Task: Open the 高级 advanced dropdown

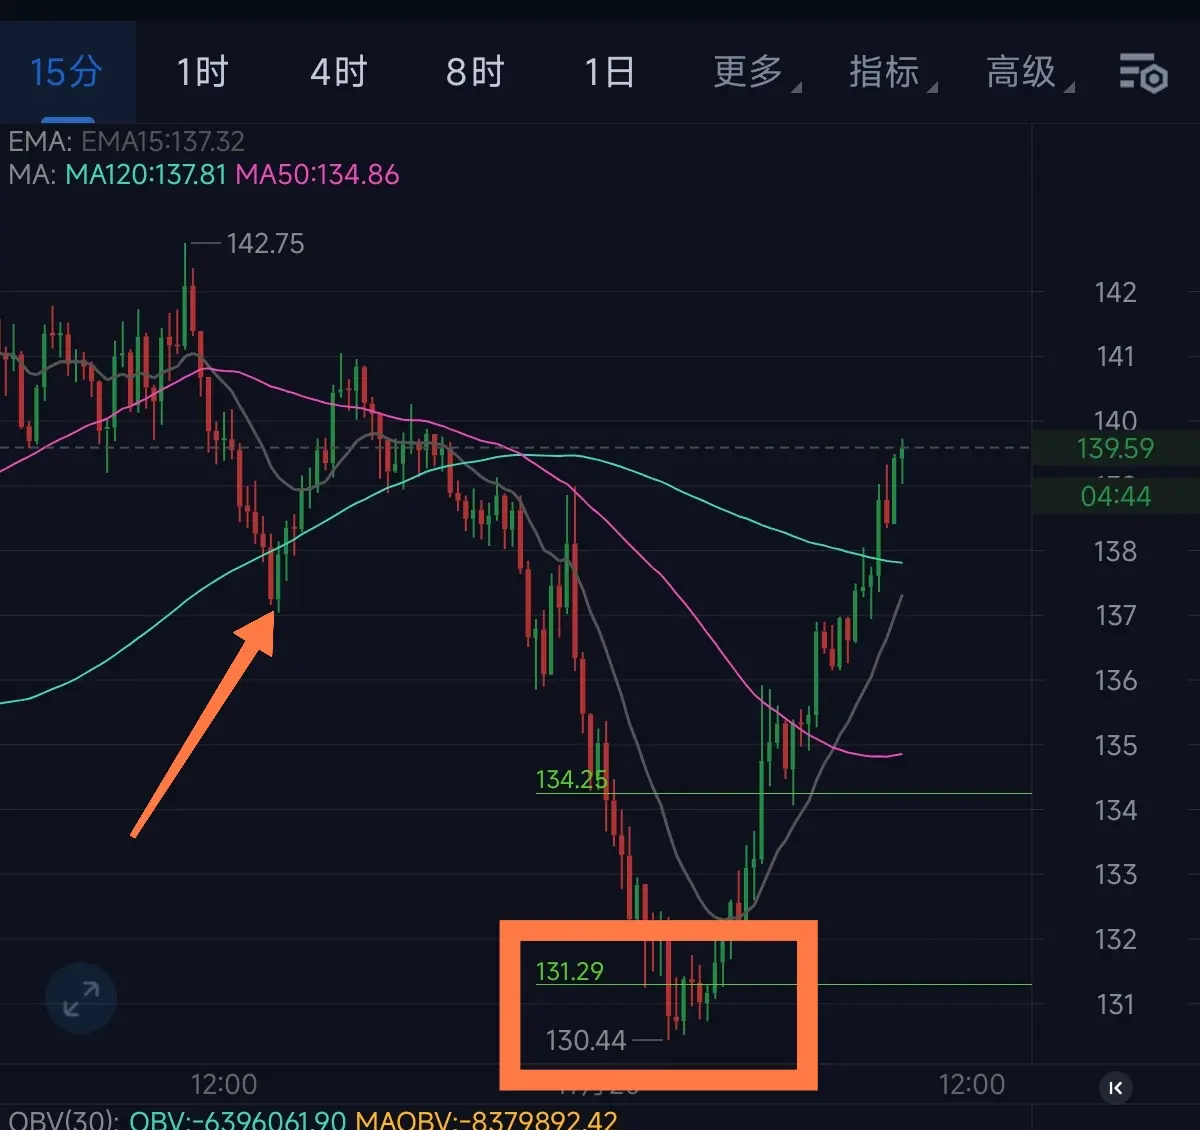Action: [x=1029, y=72]
